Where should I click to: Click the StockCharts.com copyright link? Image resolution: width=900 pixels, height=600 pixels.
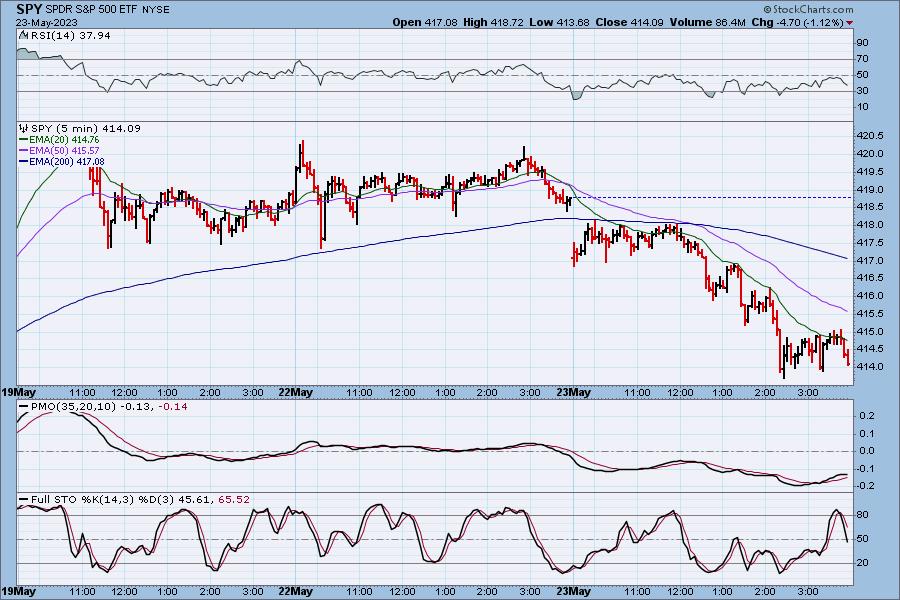click(x=808, y=9)
